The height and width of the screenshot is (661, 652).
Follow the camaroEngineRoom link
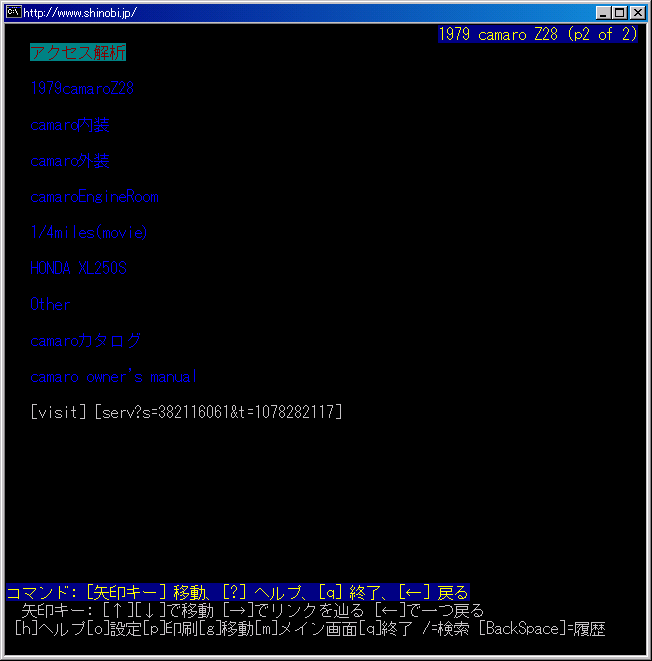pyautogui.click(x=94, y=197)
